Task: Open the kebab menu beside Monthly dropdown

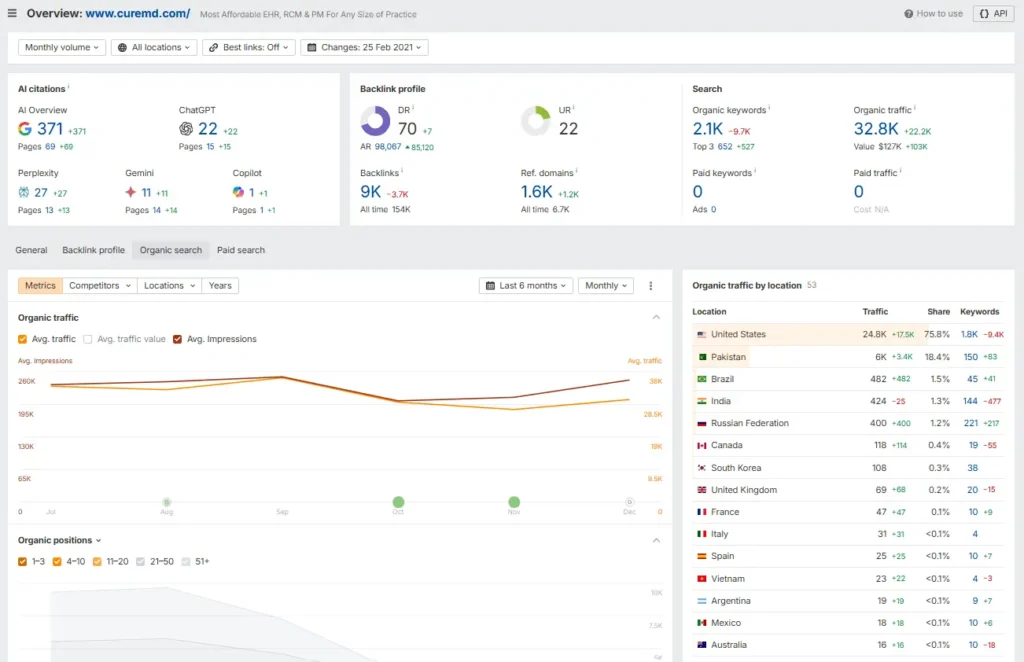Action: (651, 285)
